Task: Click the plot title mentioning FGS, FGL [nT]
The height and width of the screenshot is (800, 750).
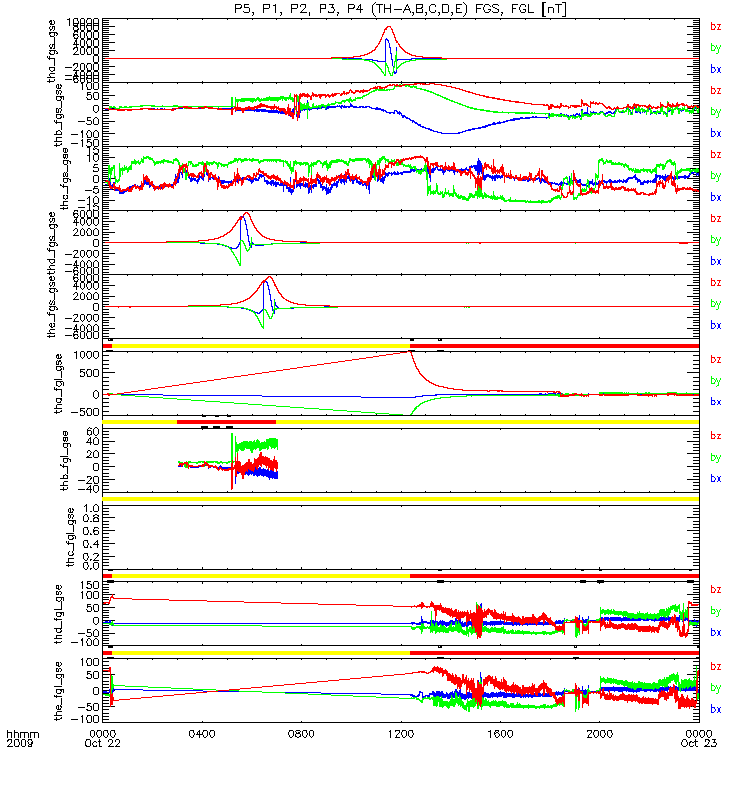Action: coord(401,9)
